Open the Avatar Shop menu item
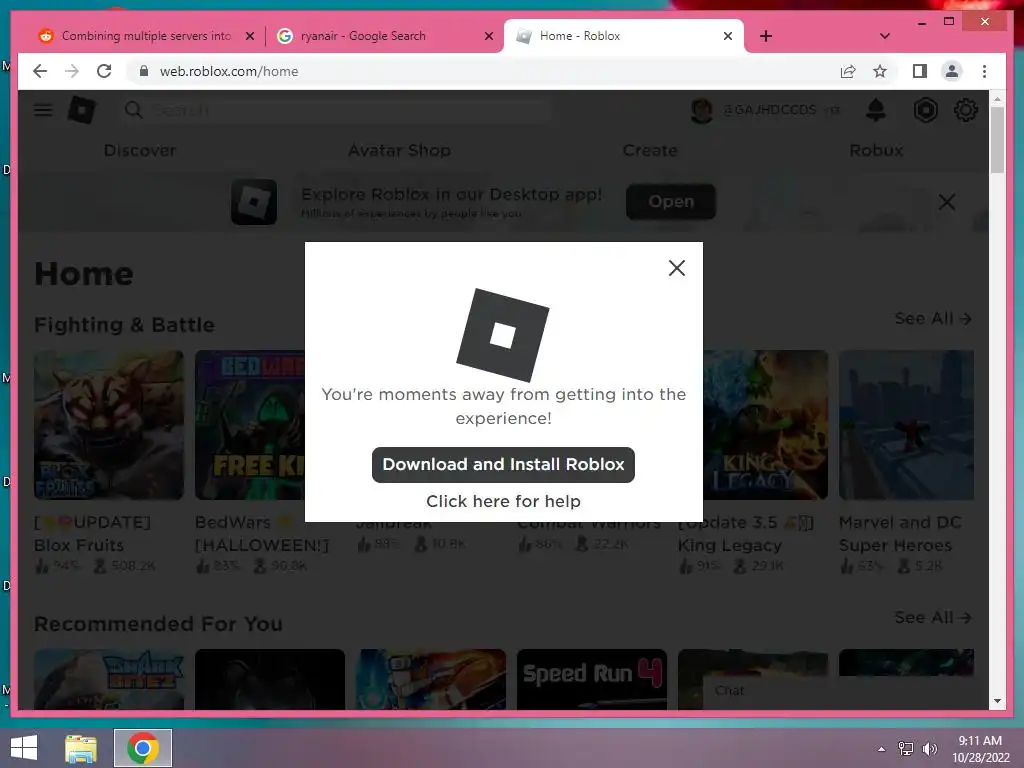1024x768 pixels. [399, 150]
